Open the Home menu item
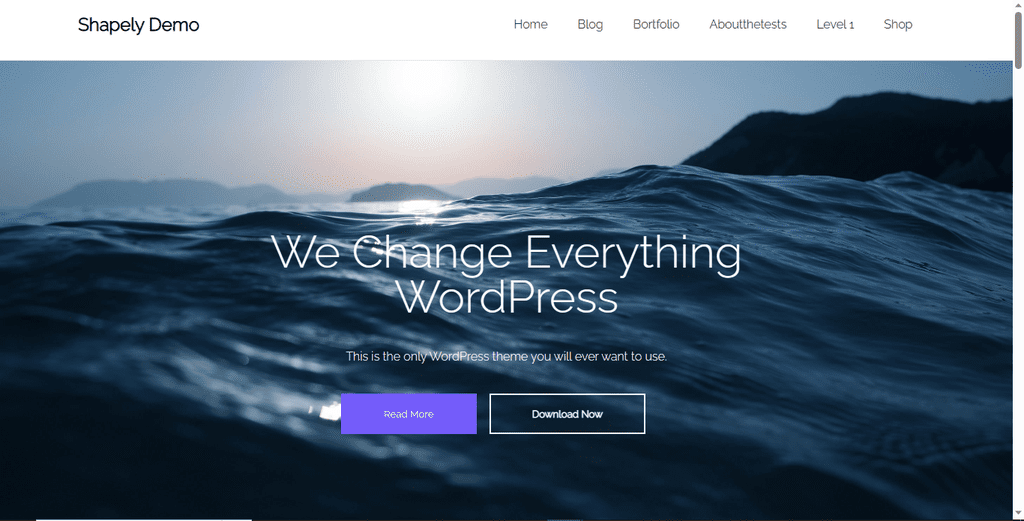This screenshot has width=1024, height=521. pyautogui.click(x=530, y=24)
